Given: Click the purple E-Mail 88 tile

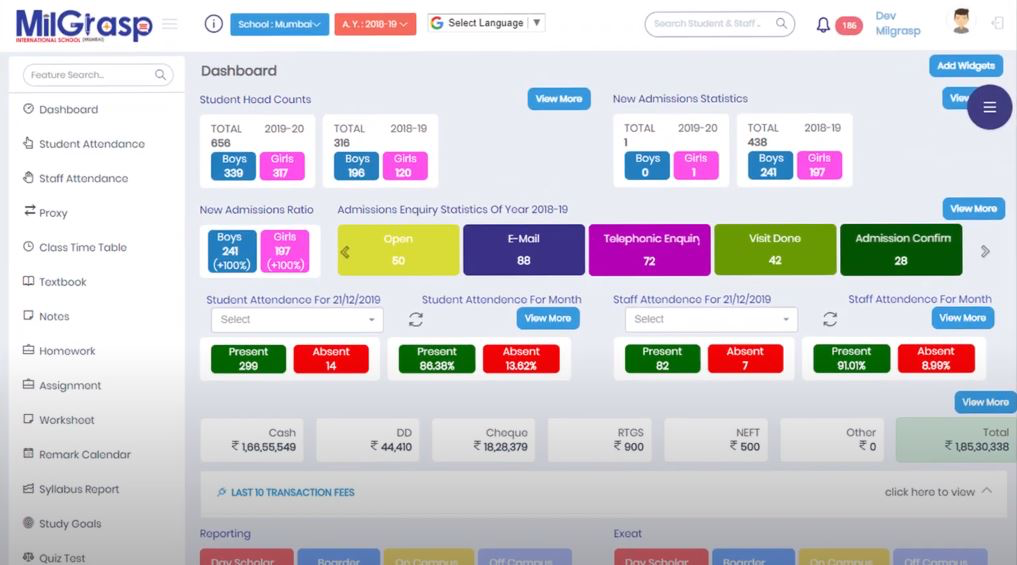Looking at the screenshot, I should [x=523, y=250].
